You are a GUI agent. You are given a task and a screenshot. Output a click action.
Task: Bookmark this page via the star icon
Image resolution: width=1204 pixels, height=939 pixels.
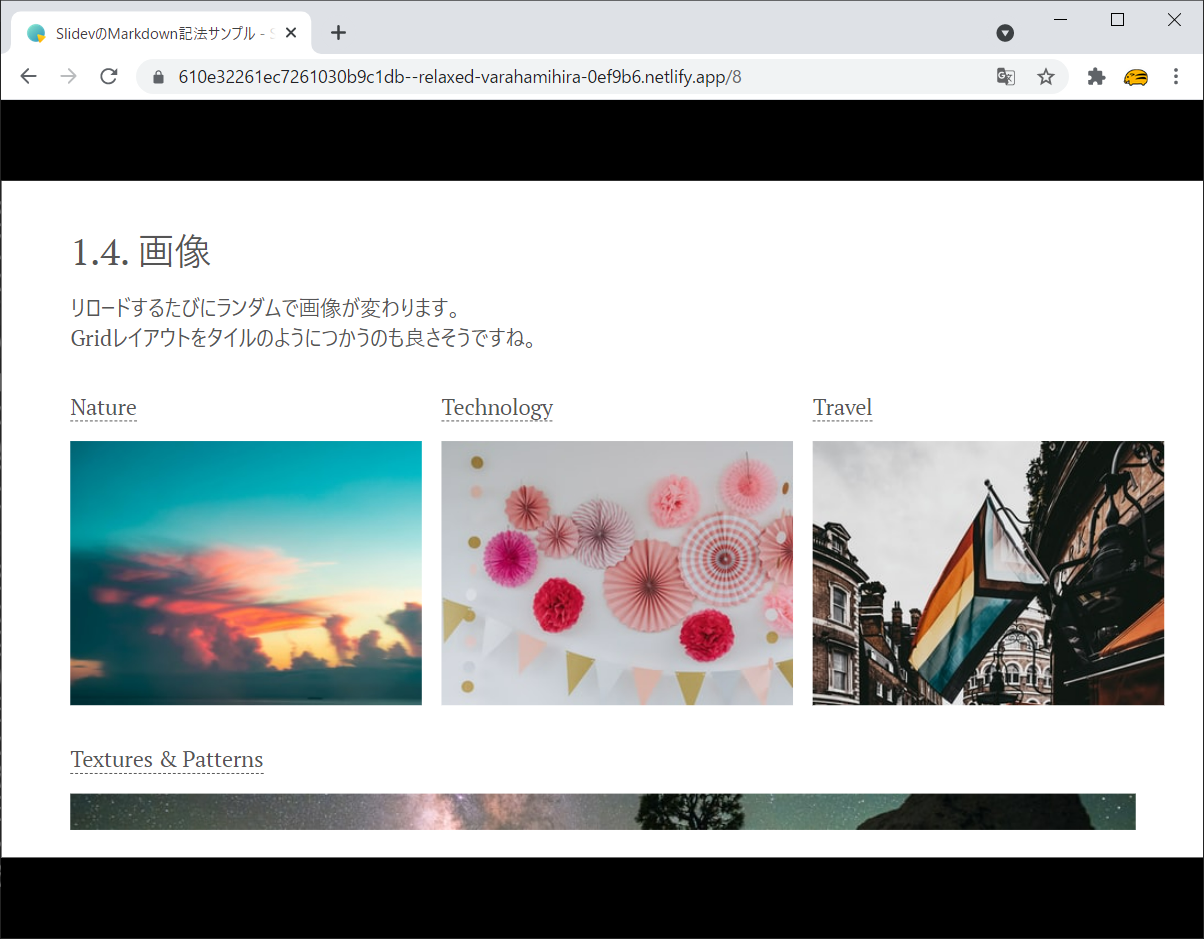1045,76
